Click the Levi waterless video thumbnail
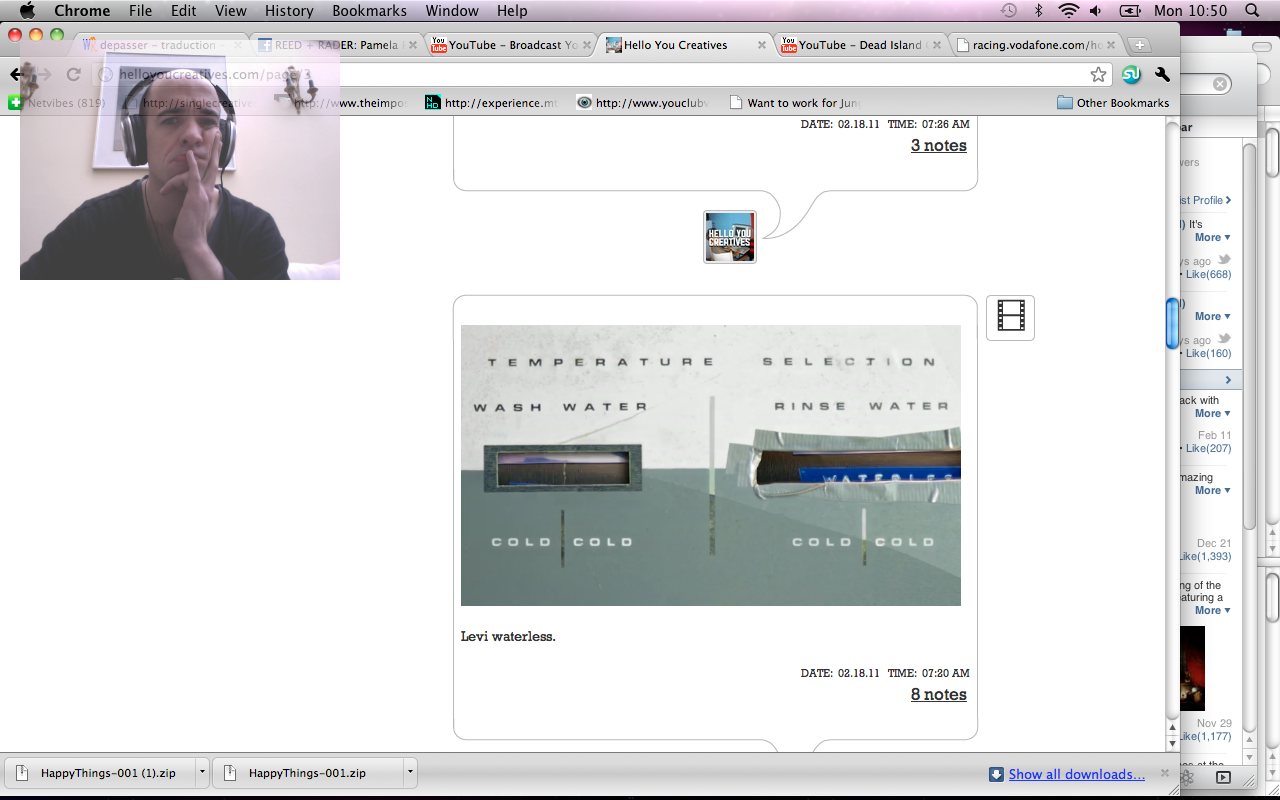 pos(710,465)
